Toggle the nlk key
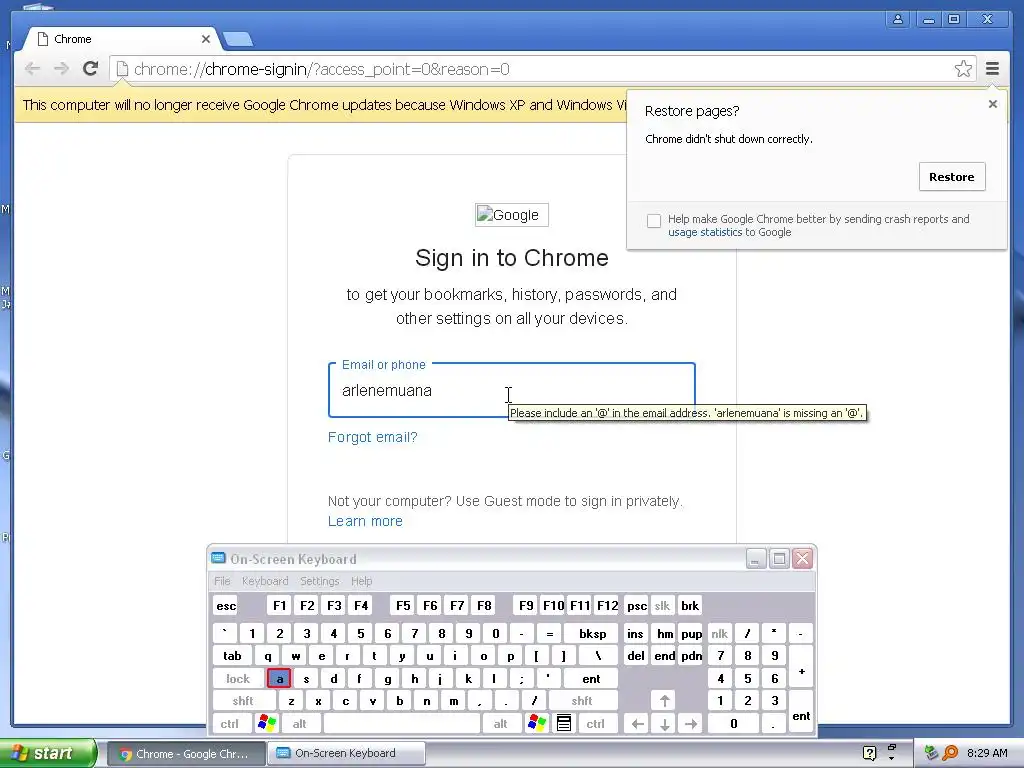Viewport: 1024px width, 768px height. (719, 633)
